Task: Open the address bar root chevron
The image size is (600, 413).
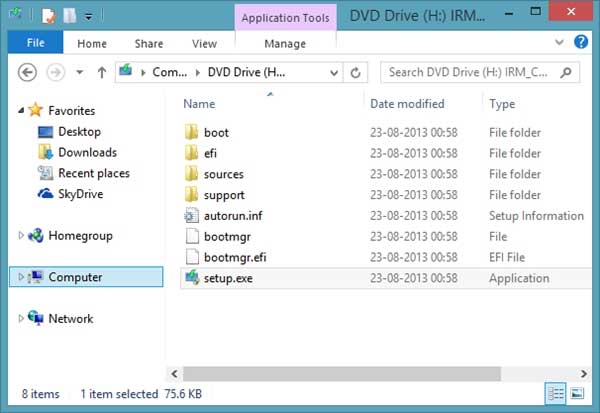Action: (x=143, y=72)
